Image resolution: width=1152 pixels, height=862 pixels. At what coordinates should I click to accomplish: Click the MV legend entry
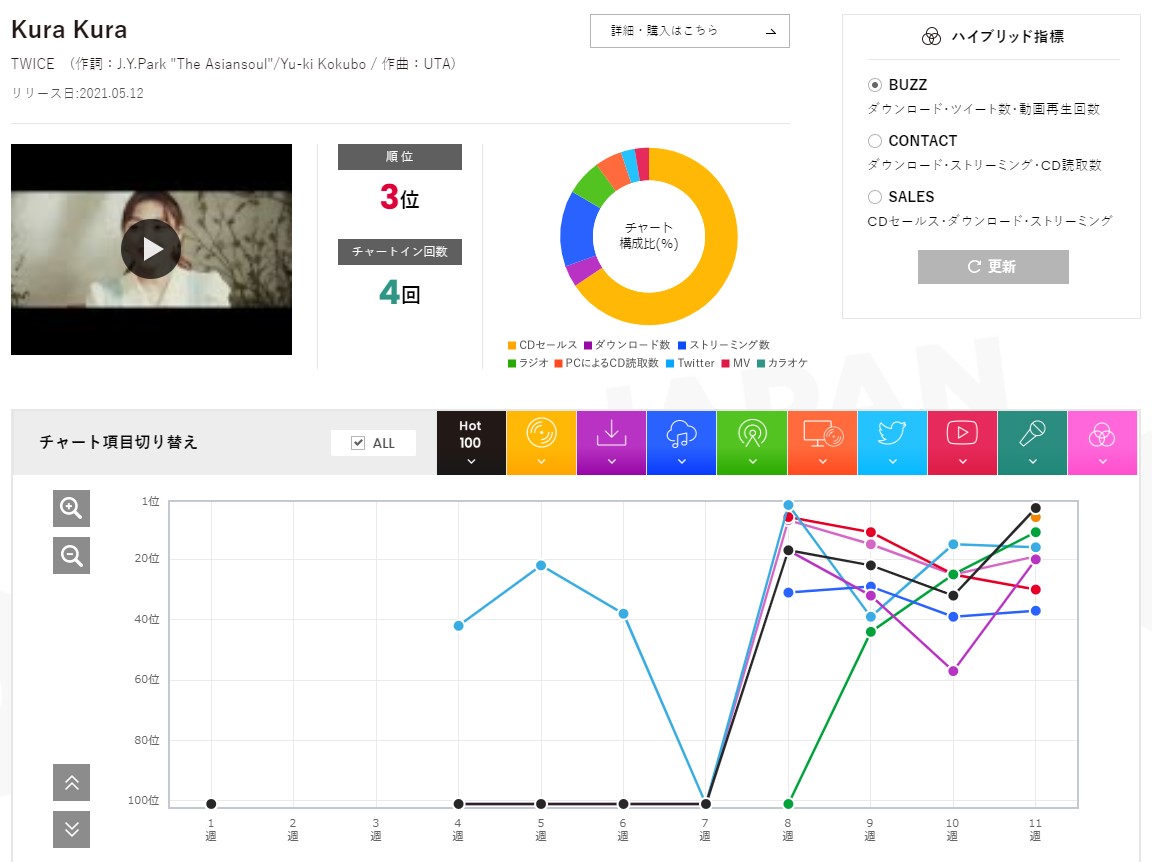point(735,363)
